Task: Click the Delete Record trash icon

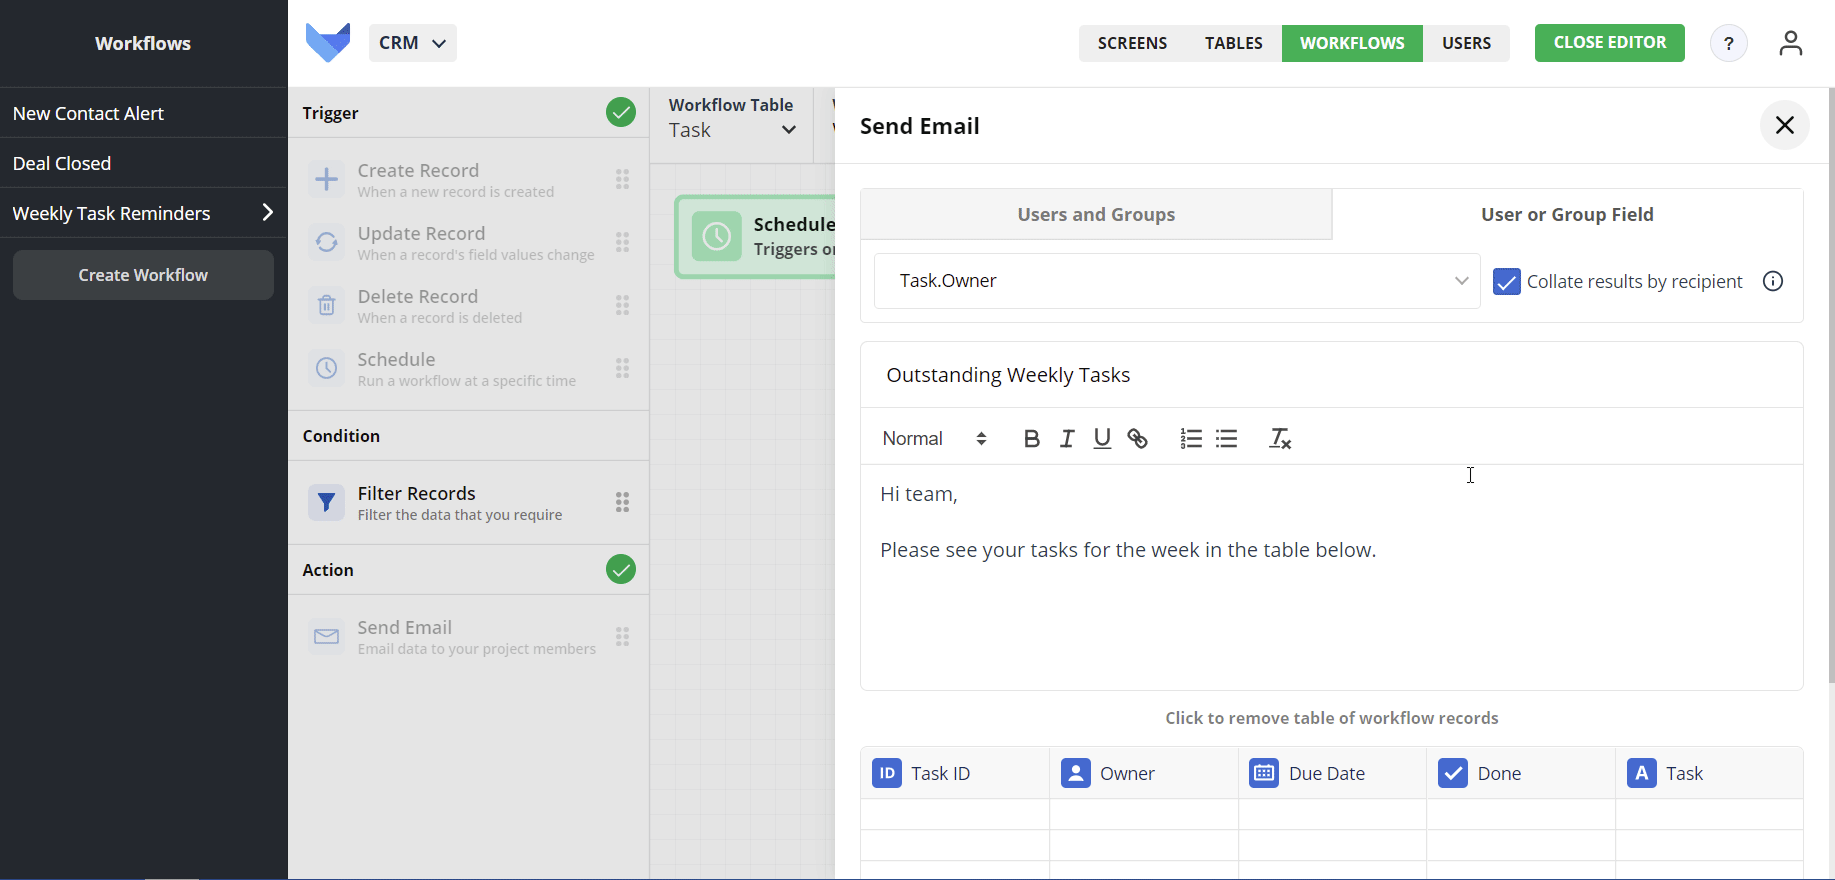Action: (x=326, y=306)
